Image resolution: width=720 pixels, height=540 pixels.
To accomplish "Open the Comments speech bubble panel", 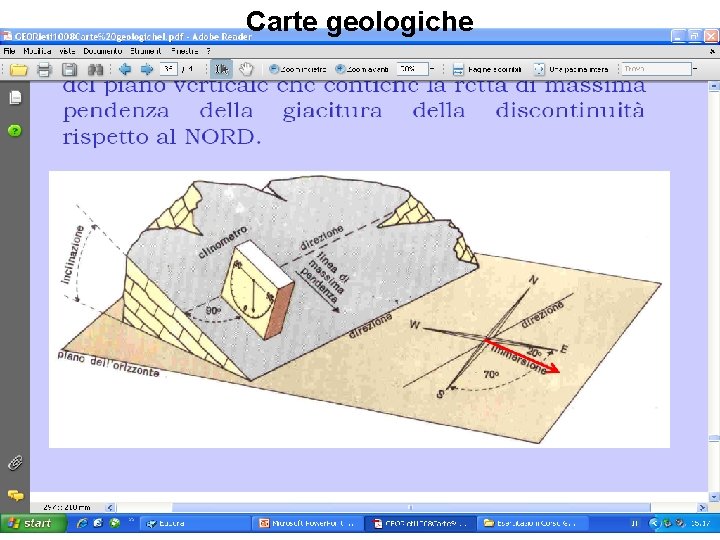I will [x=16, y=495].
